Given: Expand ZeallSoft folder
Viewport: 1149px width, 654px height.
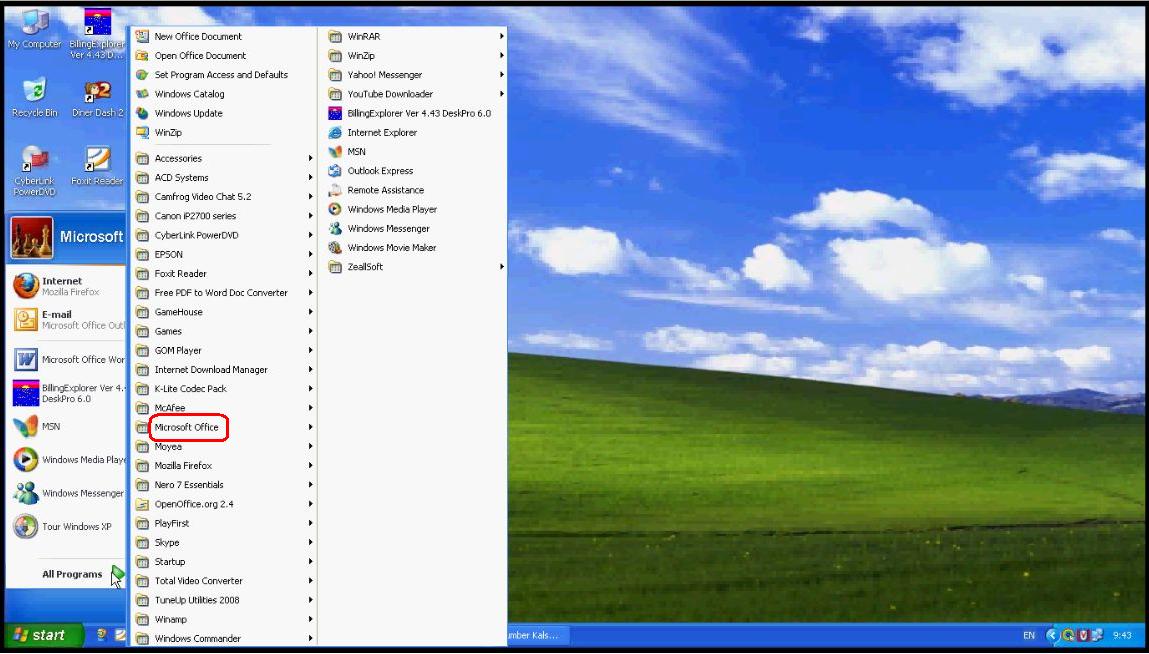Looking at the screenshot, I should coord(415,267).
